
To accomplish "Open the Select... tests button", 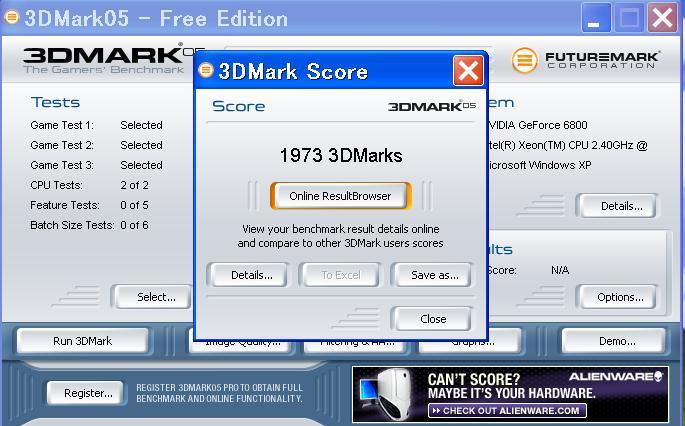I will pyautogui.click(x=151, y=297).
